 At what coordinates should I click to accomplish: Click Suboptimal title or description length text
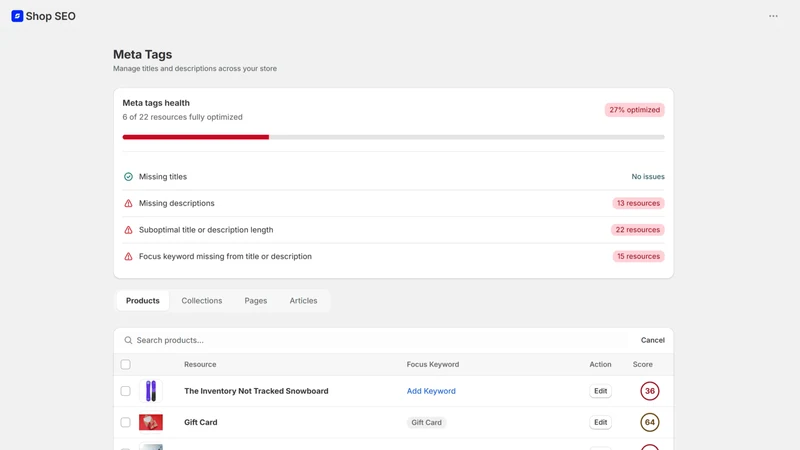tap(206, 230)
